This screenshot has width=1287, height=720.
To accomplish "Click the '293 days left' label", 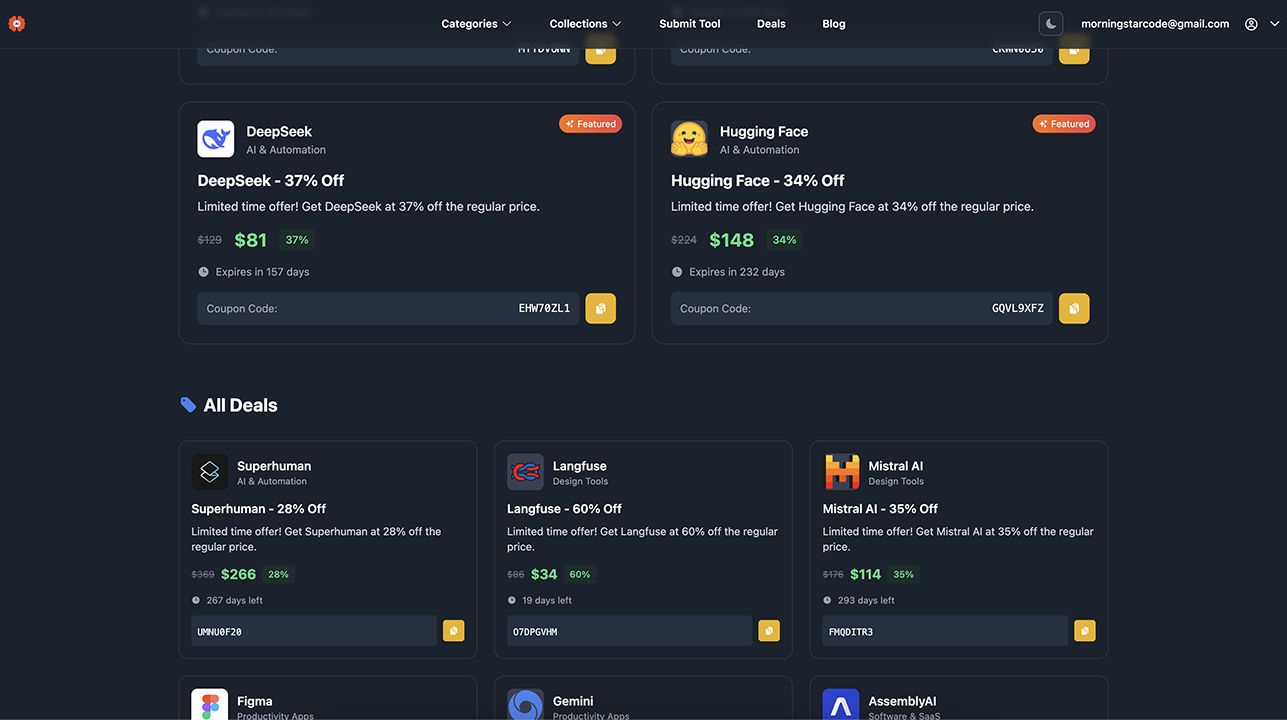I will 866,600.
